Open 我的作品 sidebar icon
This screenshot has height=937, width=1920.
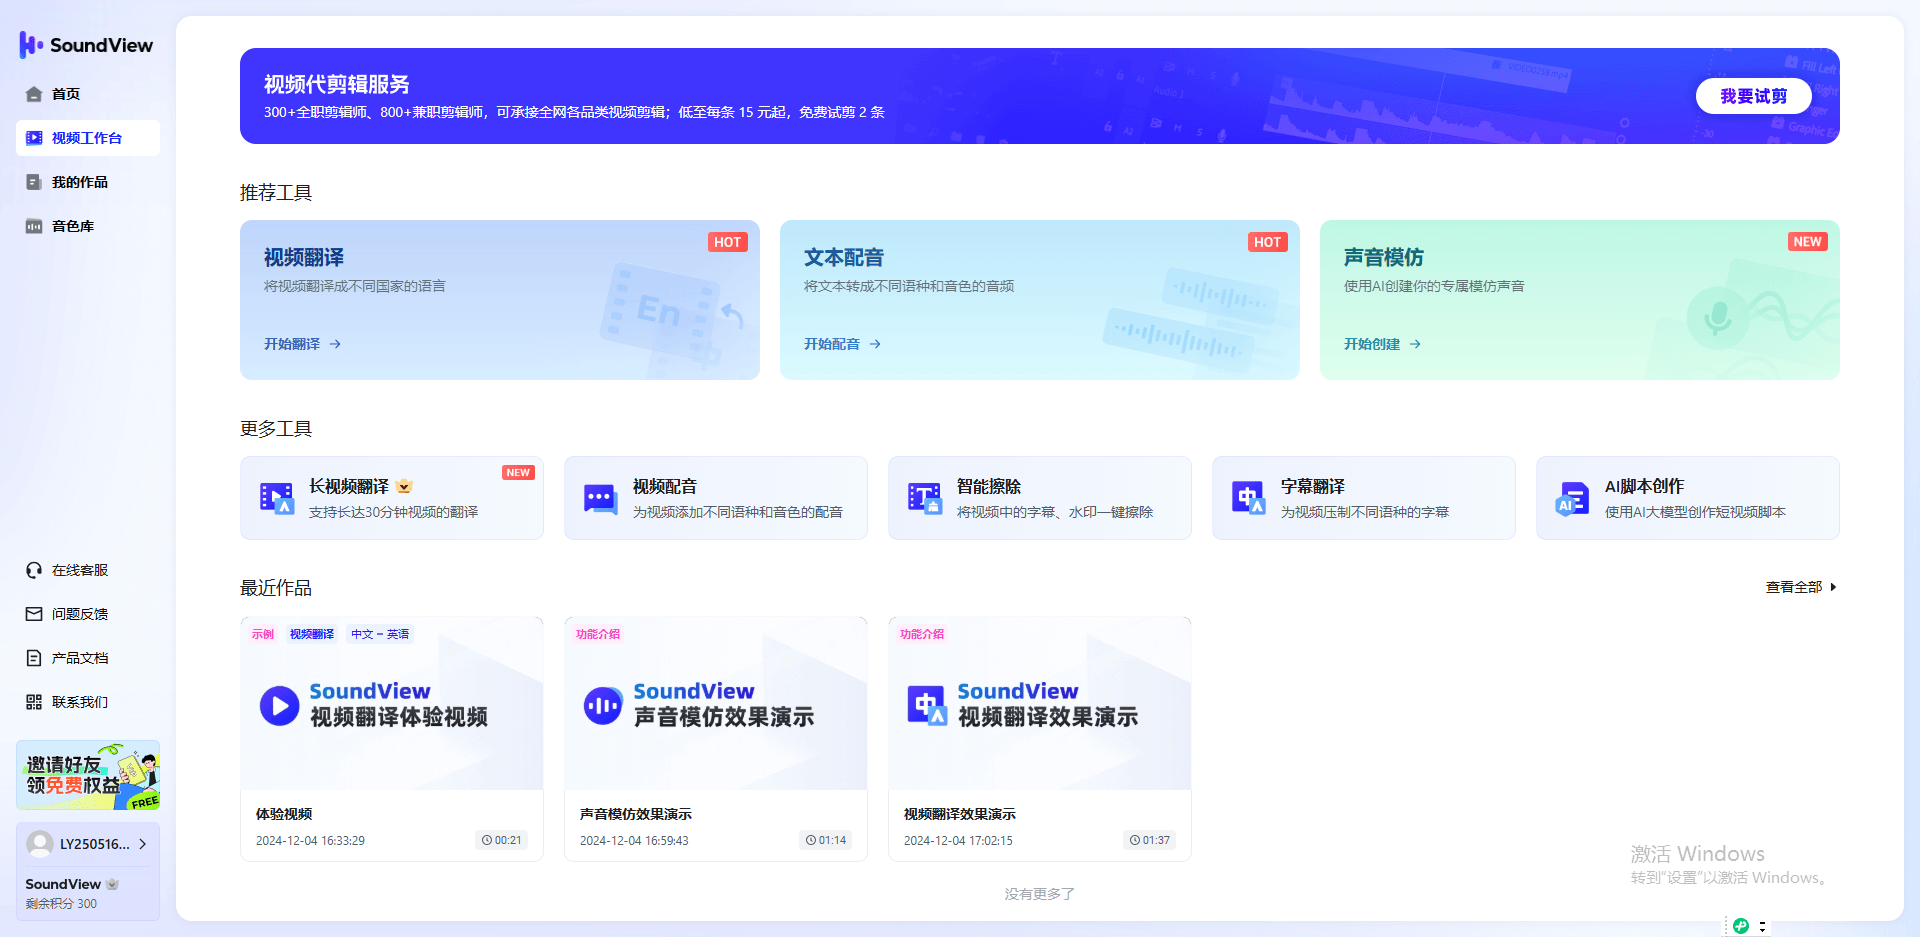[34, 182]
